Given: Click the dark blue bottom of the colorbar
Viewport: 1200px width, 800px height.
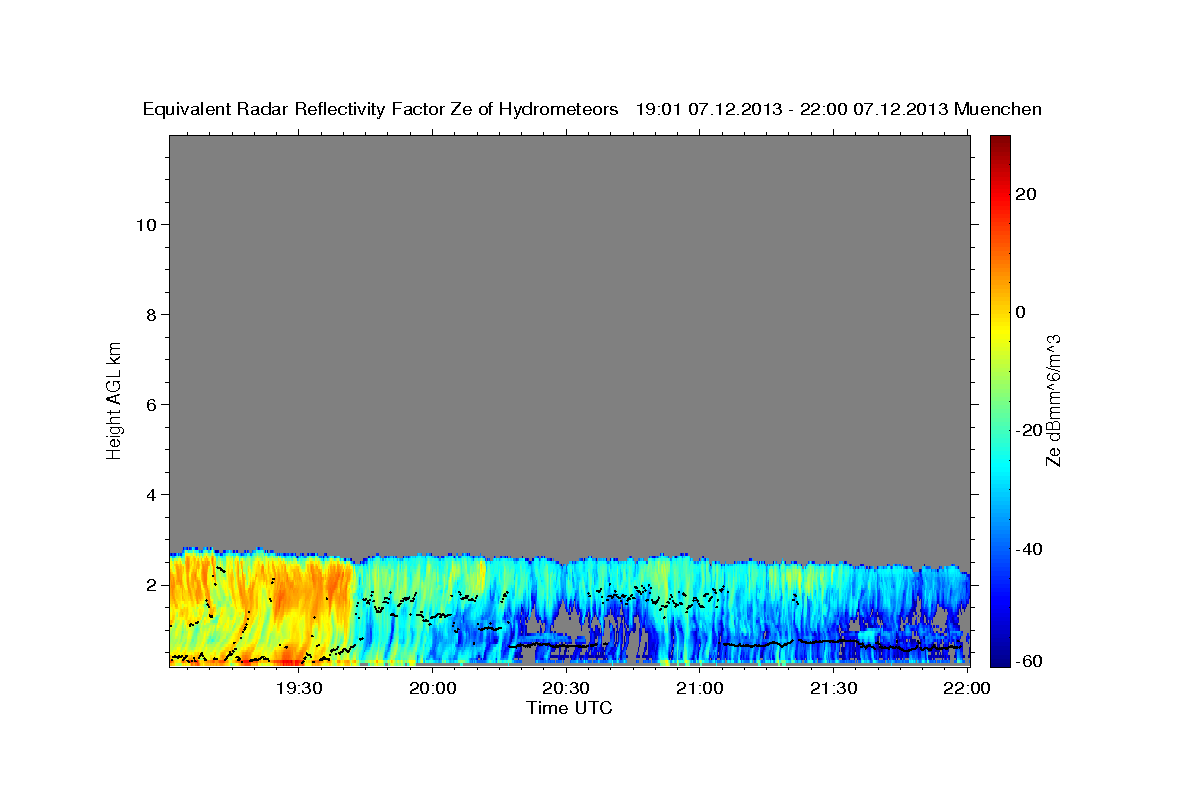Looking at the screenshot, I should coord(1000,658).
